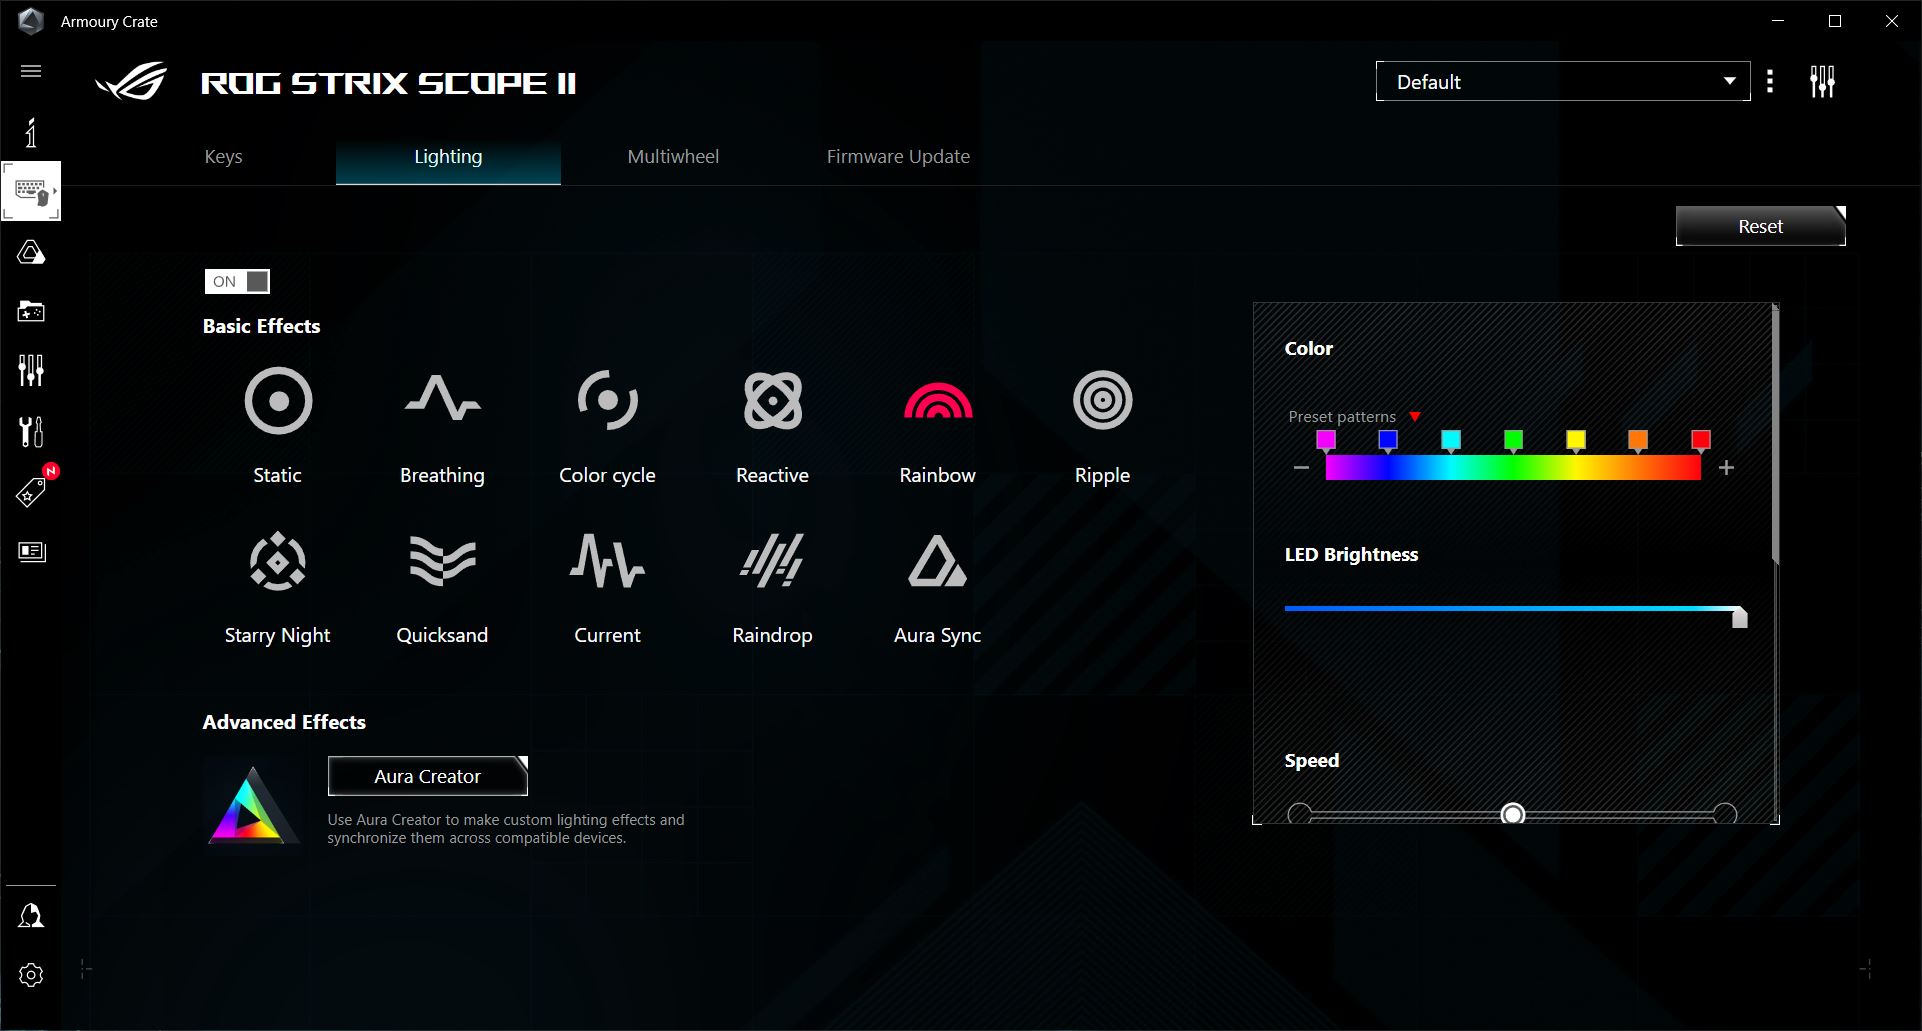
Task: Toggle the lighting ON switch off
Action: coord(237,282)
